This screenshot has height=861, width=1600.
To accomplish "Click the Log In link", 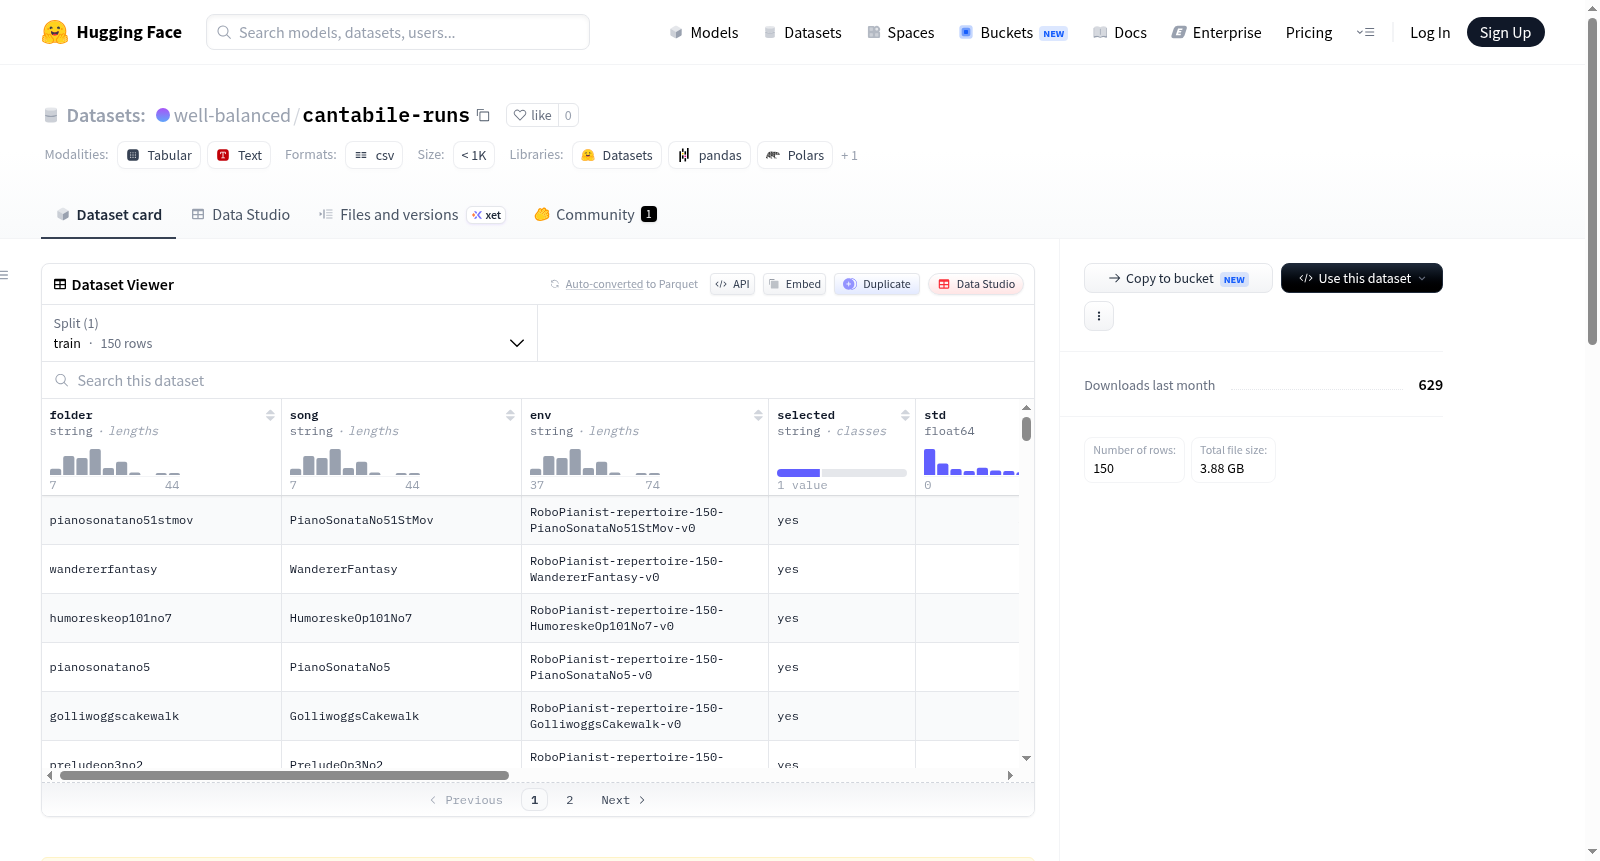I will point(1430,32).
